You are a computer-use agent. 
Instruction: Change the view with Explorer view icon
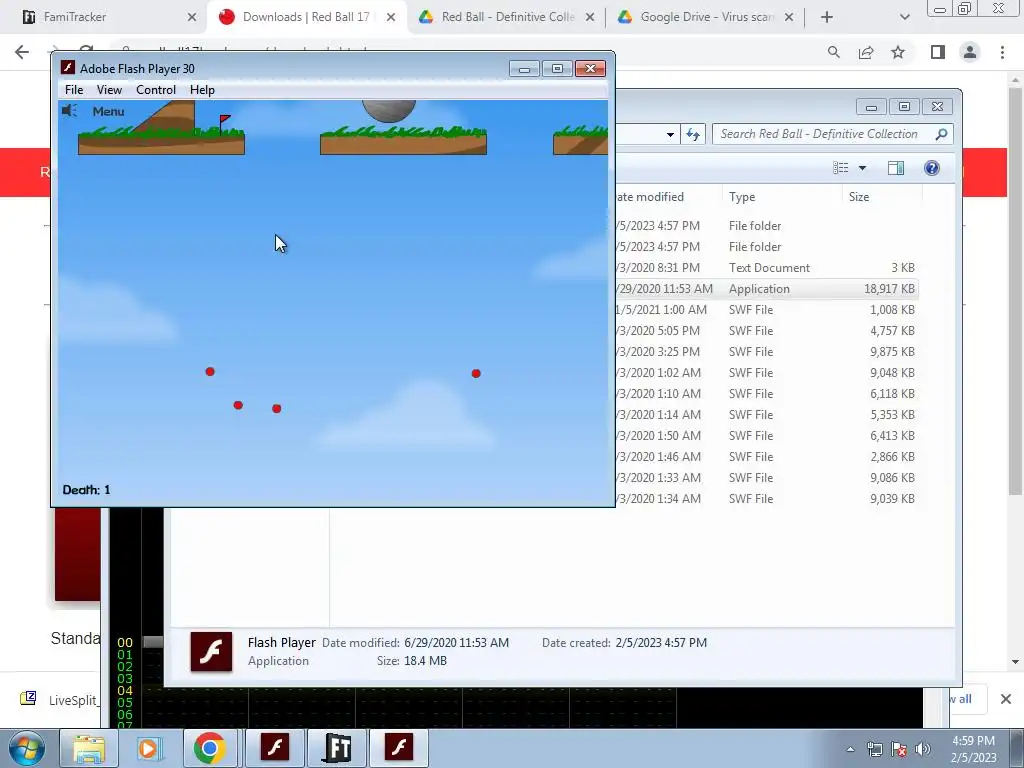[840, 168]
